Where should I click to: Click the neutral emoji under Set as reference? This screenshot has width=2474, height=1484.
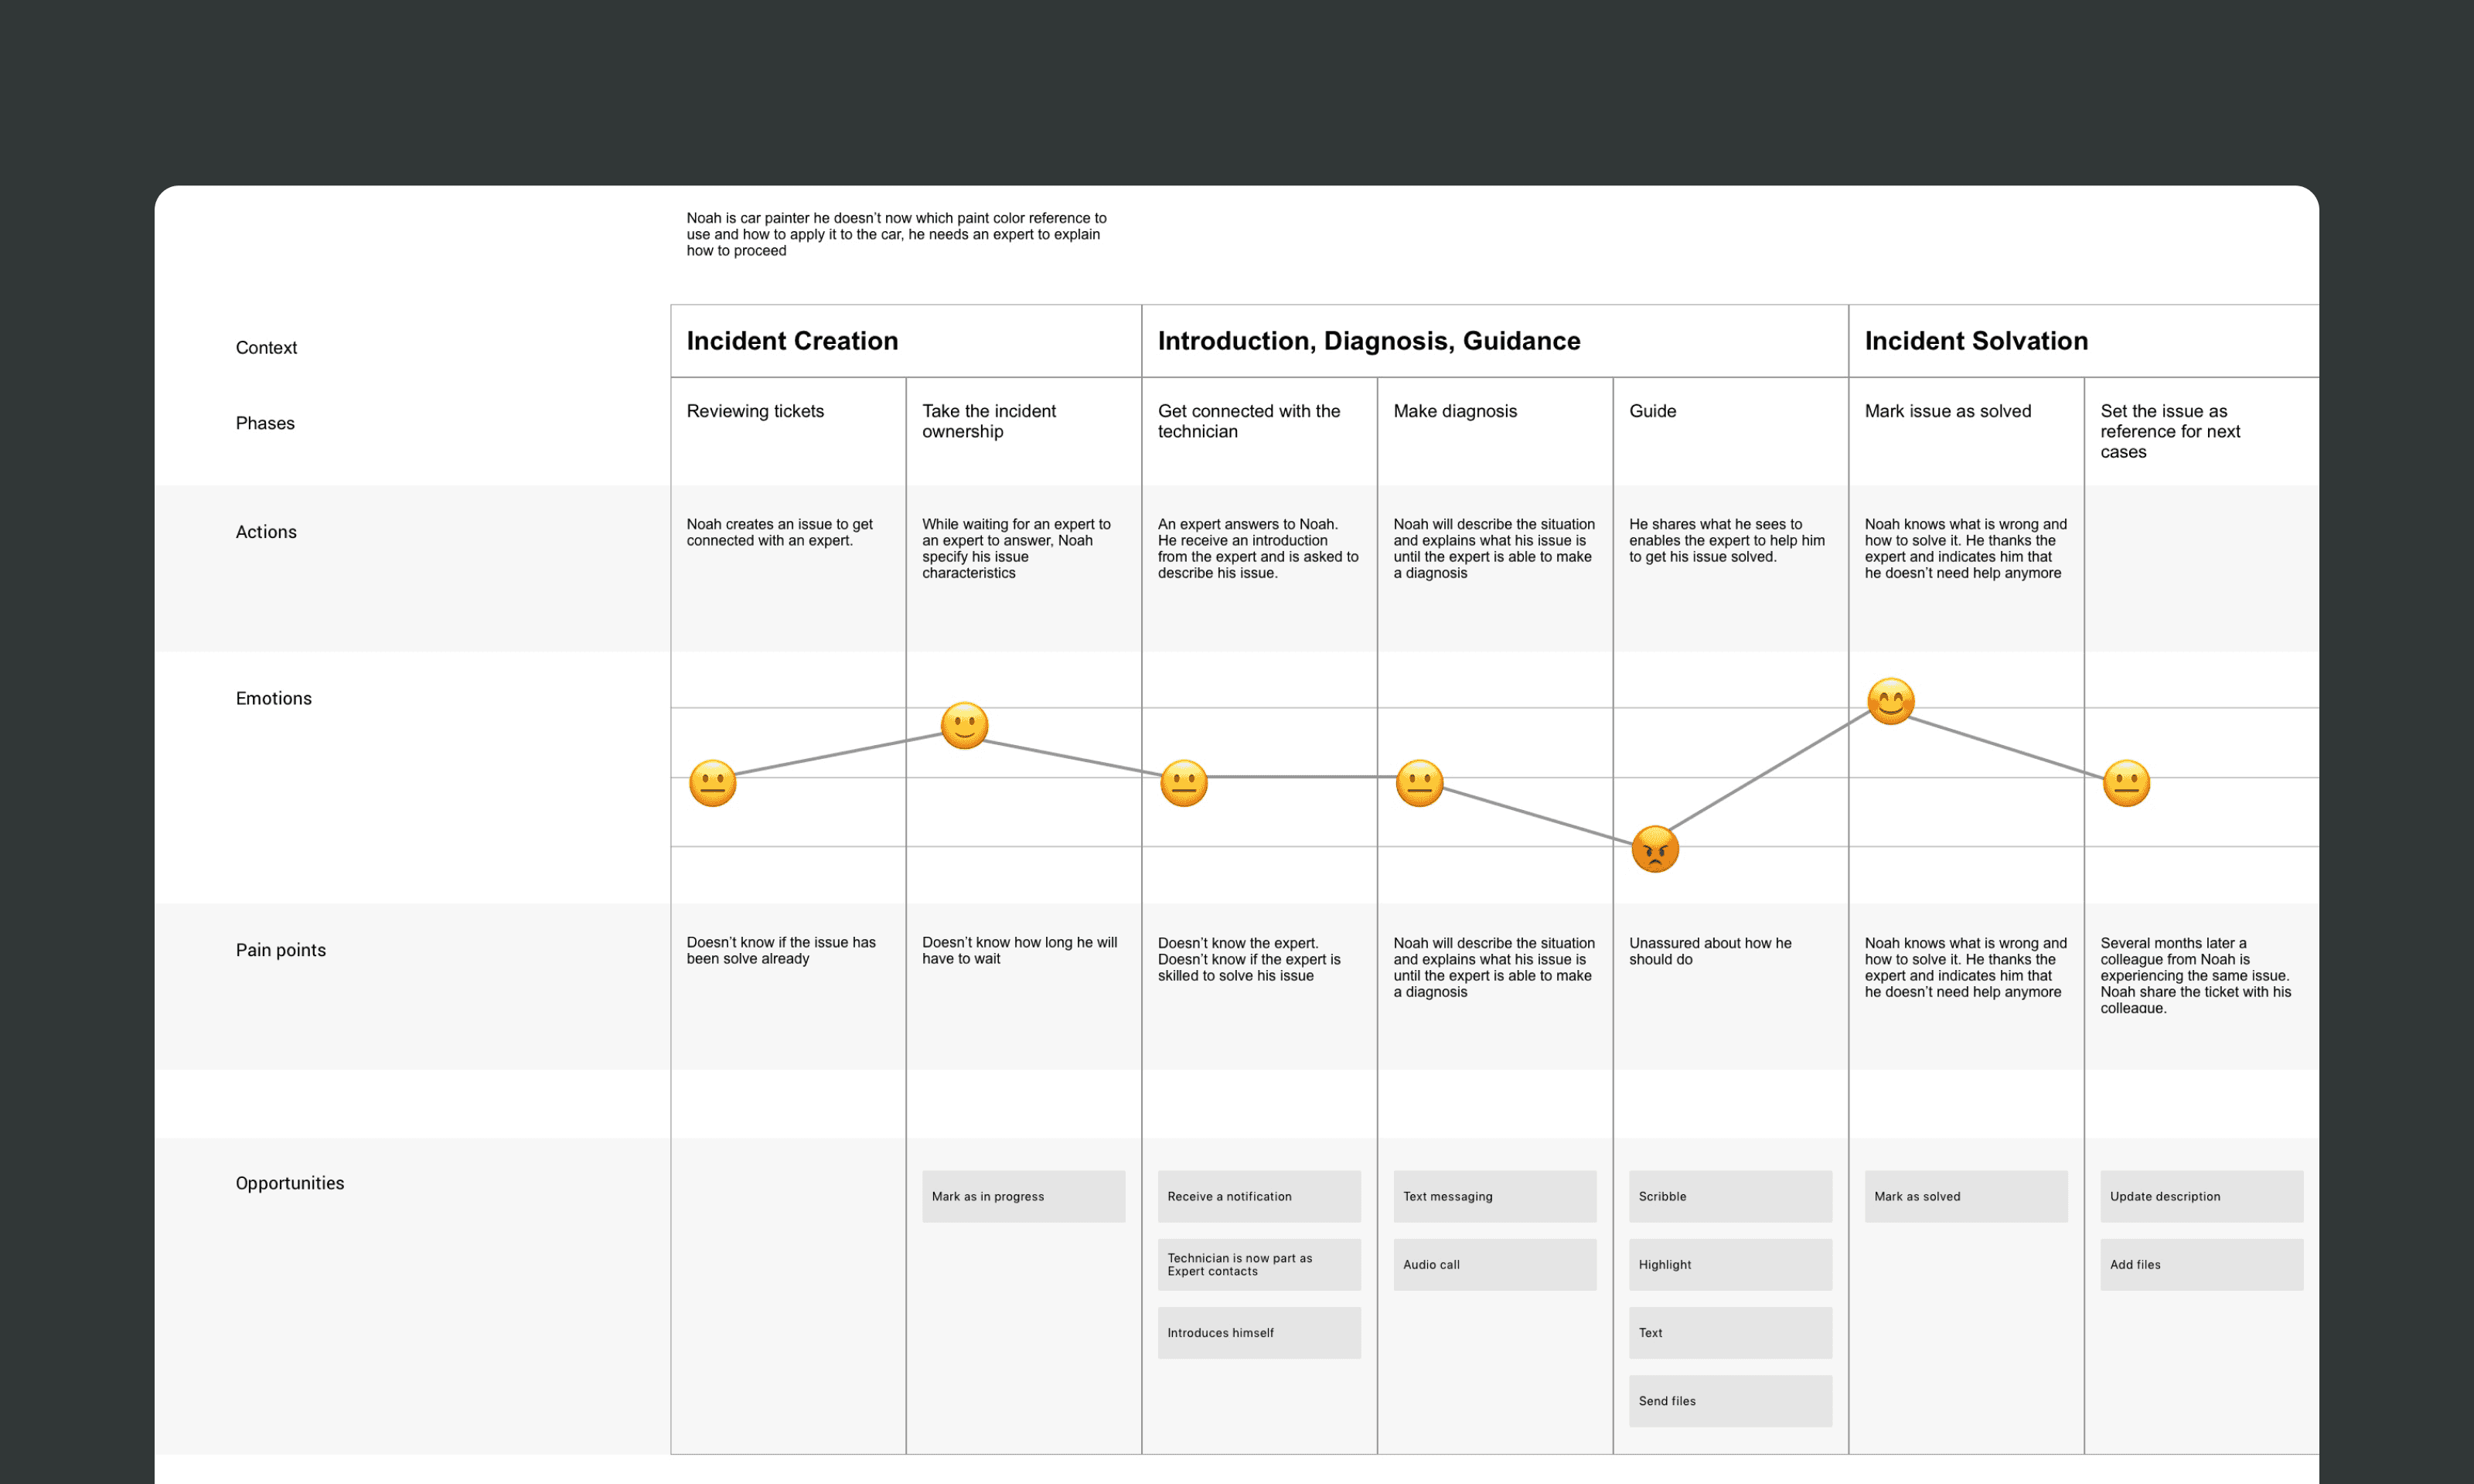click(x=2126, y=783)
